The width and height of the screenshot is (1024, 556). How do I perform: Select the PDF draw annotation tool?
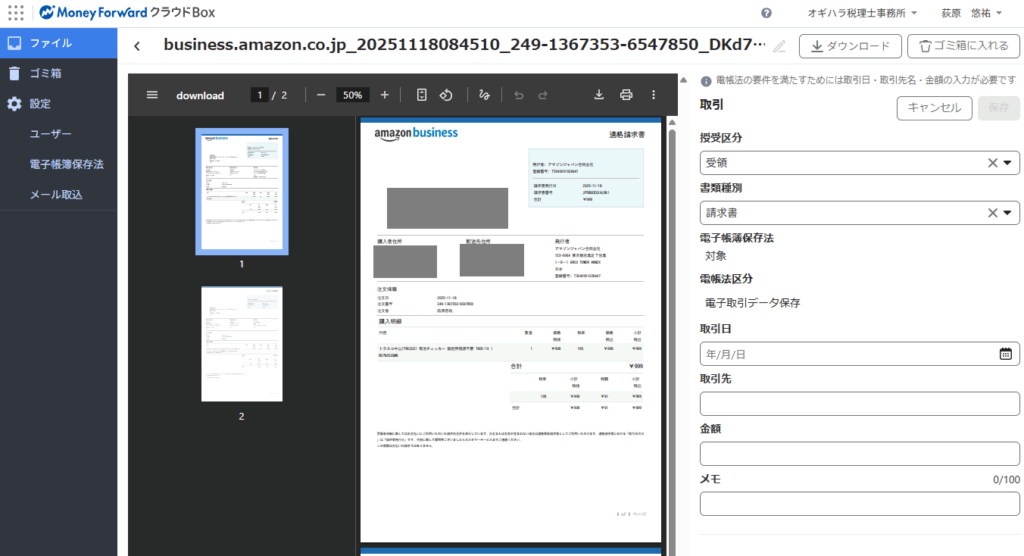485,95
